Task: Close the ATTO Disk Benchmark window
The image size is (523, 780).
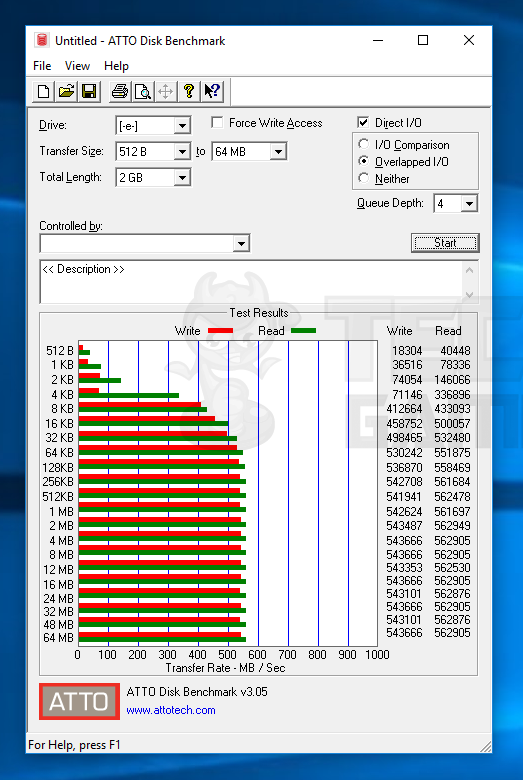Action: point(469,40)
